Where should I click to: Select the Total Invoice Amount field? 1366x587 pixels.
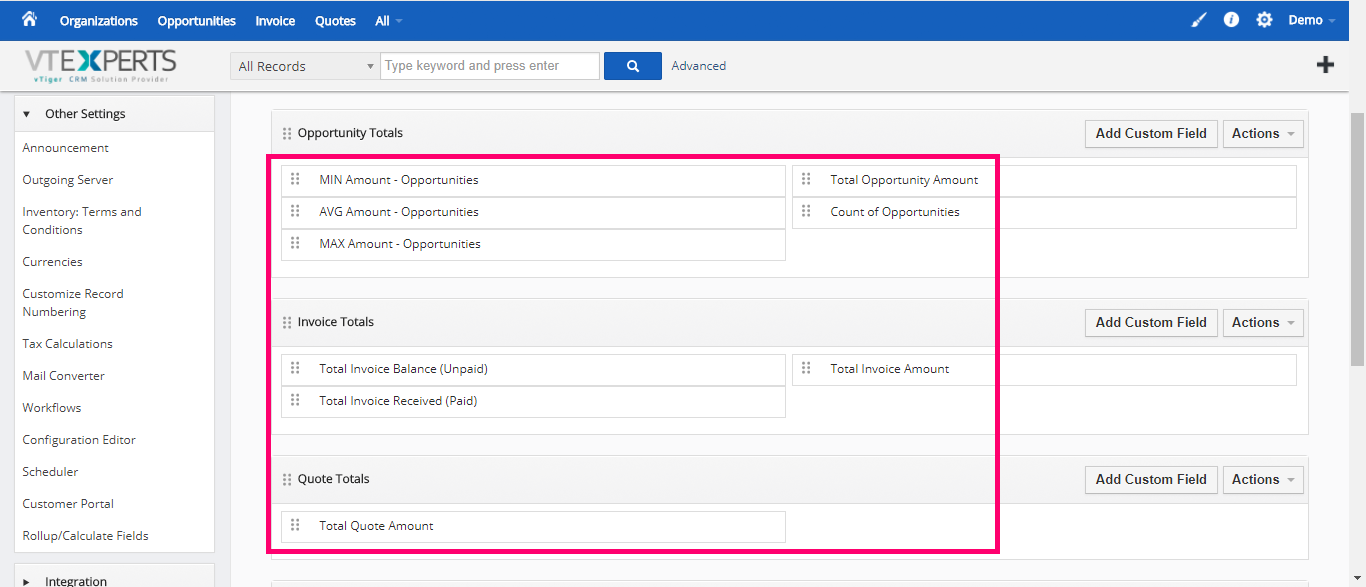[1045, 369]
